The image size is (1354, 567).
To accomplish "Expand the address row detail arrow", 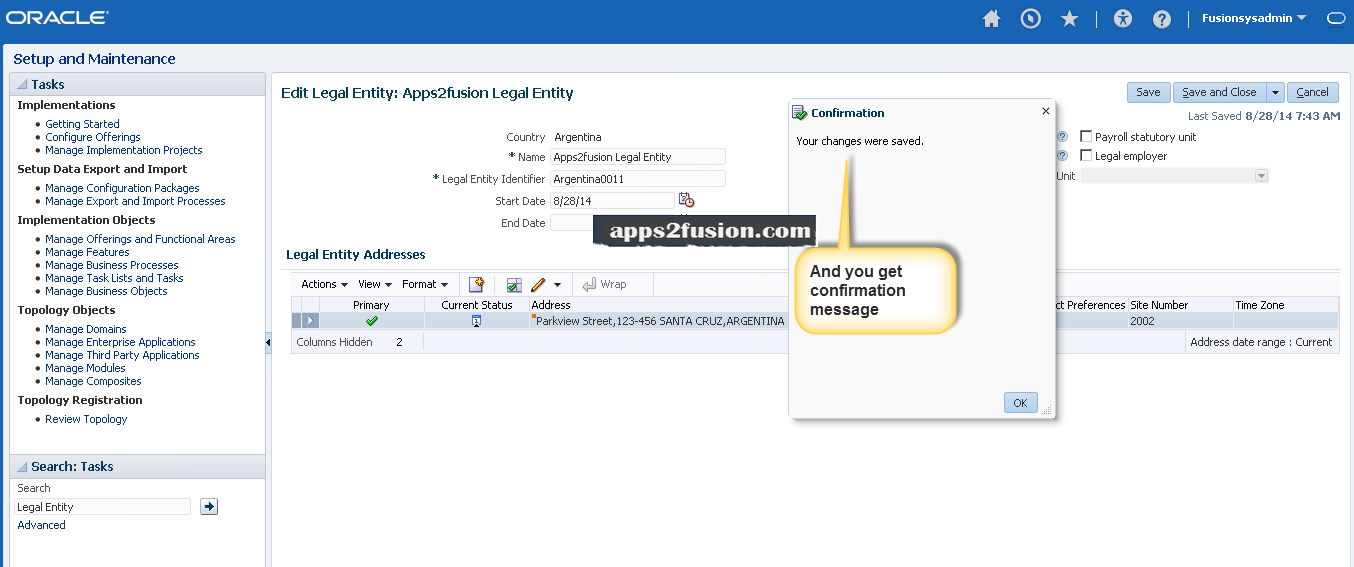I will 311,321.
